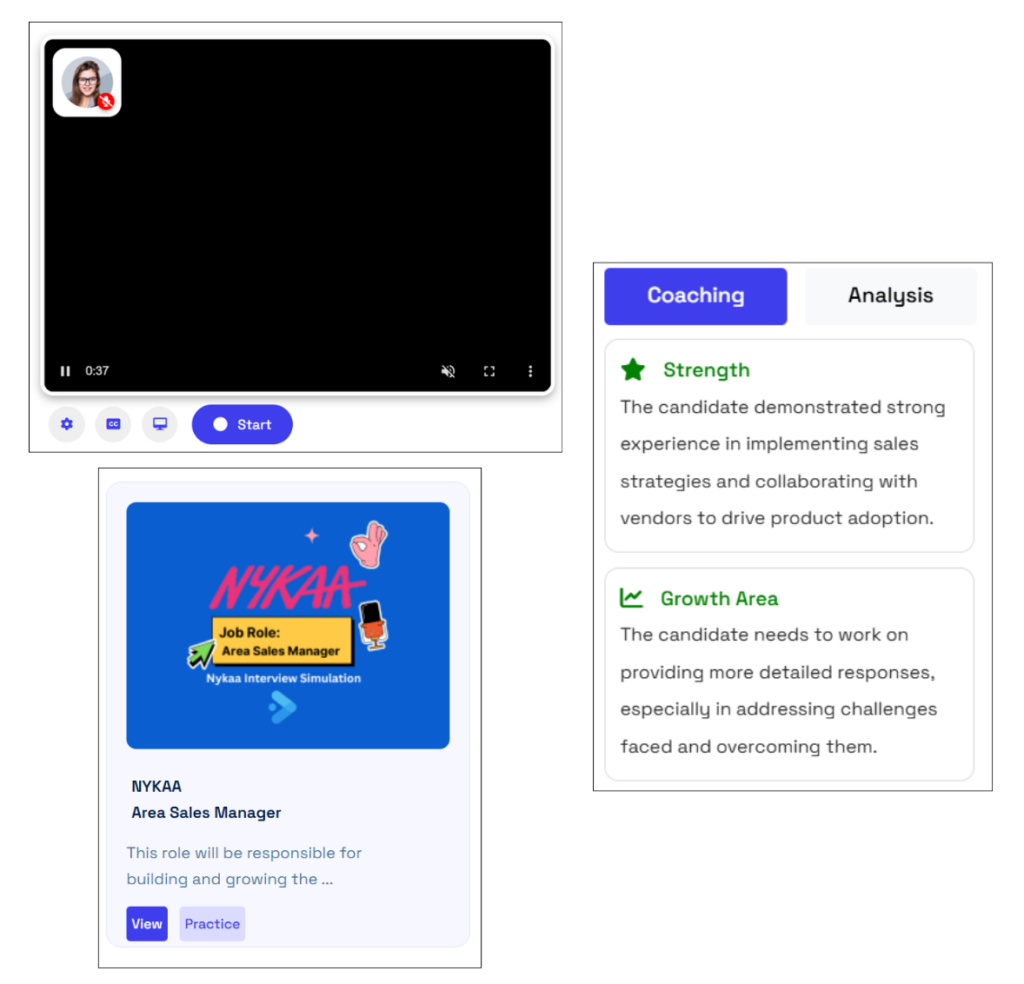Pause the interview video playback

click(65, 371)
